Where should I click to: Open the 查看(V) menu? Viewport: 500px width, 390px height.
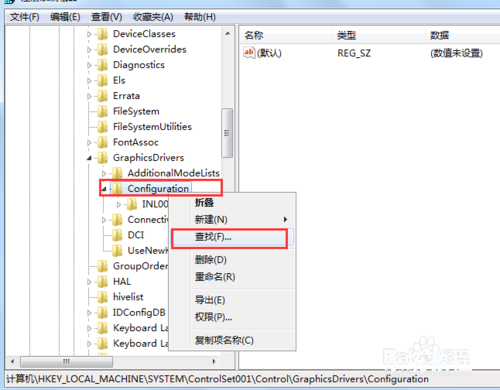[x=107, y=17]
